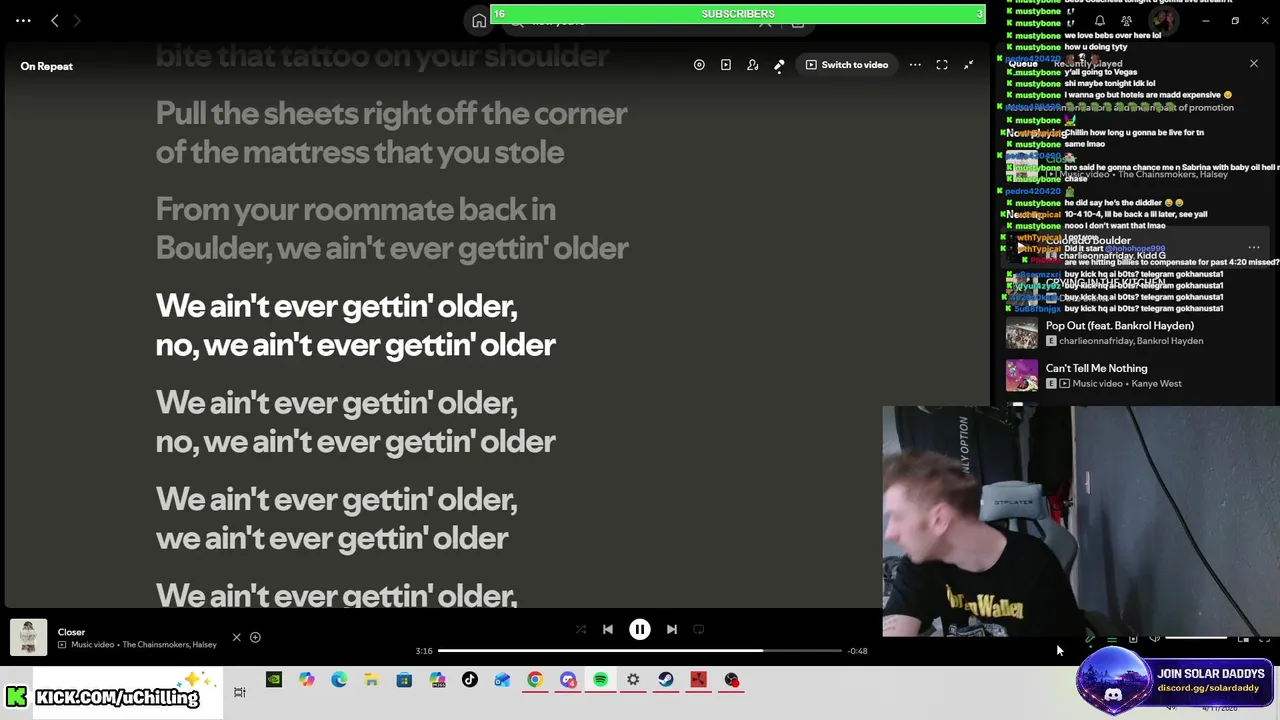Open the user profile avatar
This screenshot has height=720, width=1280.
coord(1162,21)
